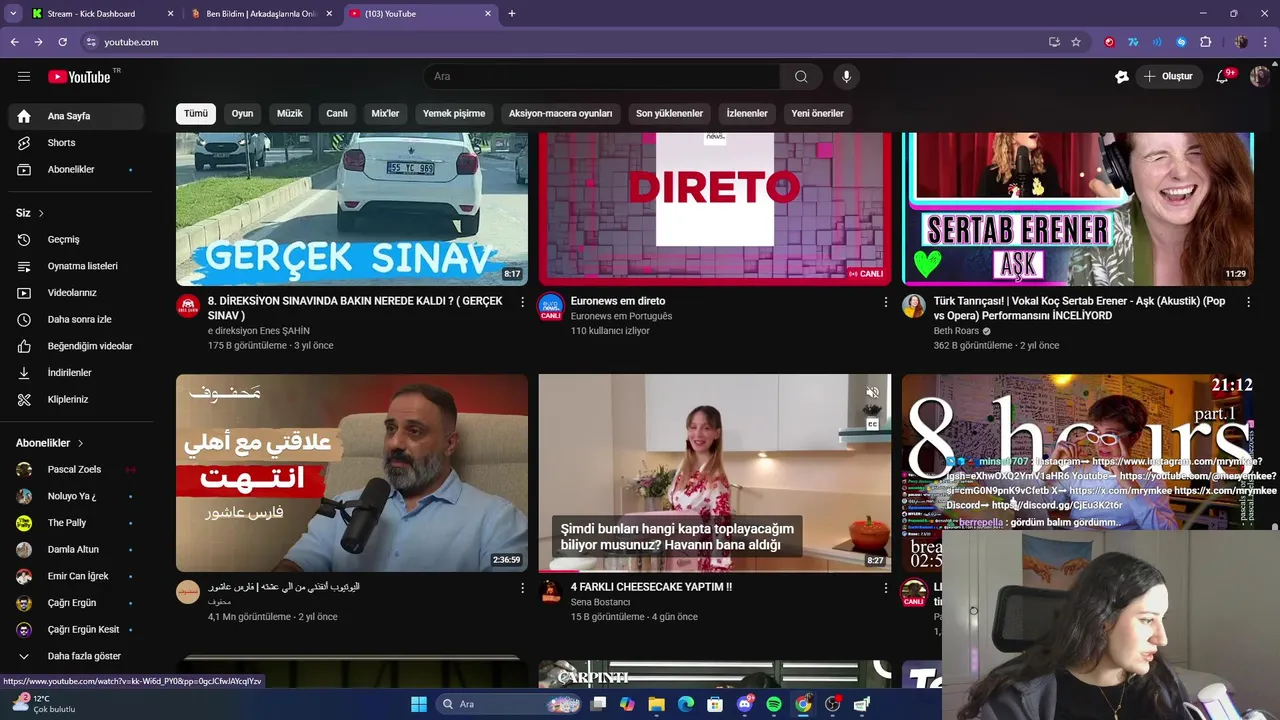Open the notifications bell

pos(1222,77)
